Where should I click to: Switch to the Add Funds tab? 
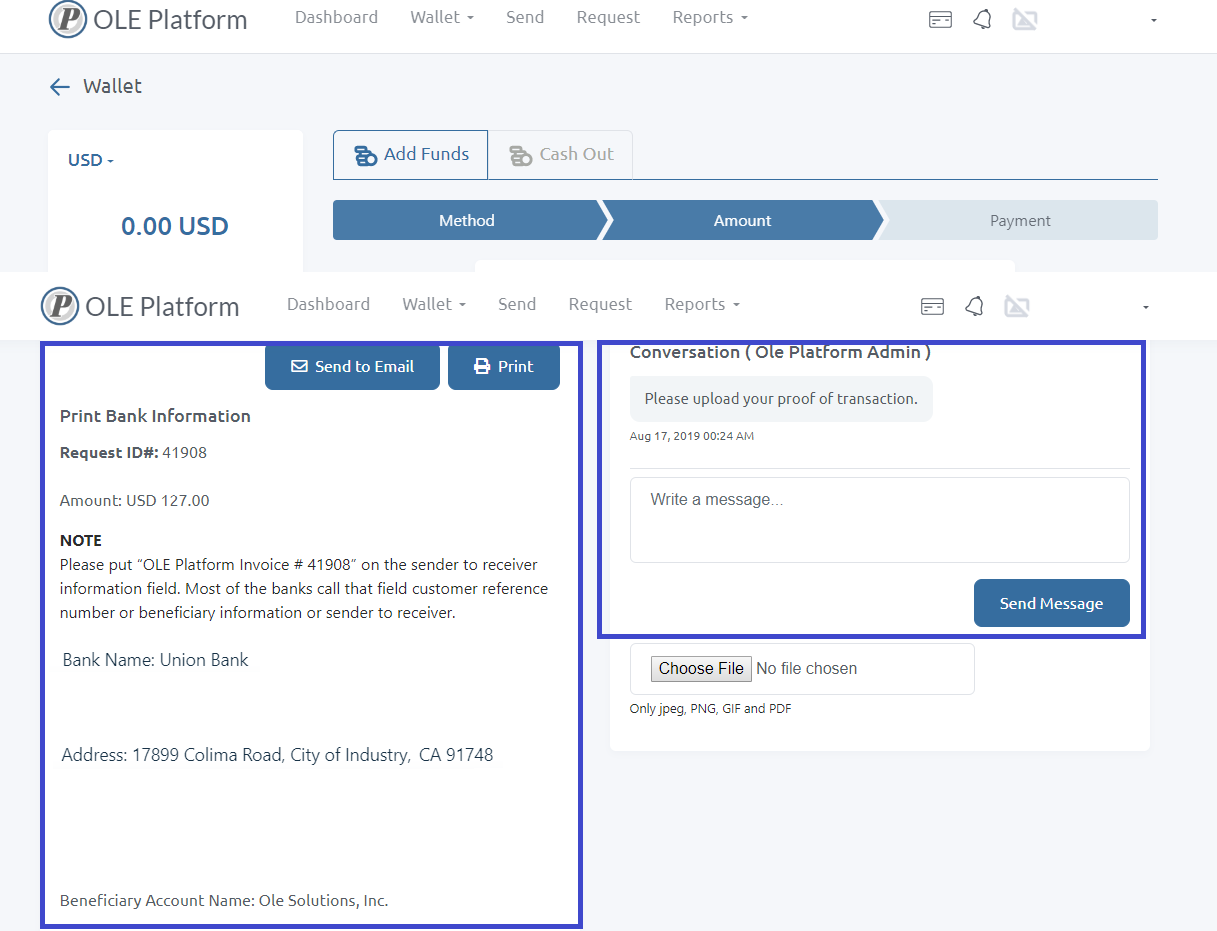pos(410,155)
